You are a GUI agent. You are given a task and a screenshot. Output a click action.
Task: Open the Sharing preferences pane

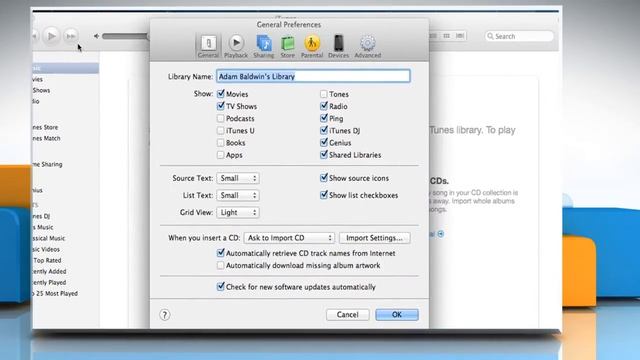pyautogui.click(x=264, y=46)
